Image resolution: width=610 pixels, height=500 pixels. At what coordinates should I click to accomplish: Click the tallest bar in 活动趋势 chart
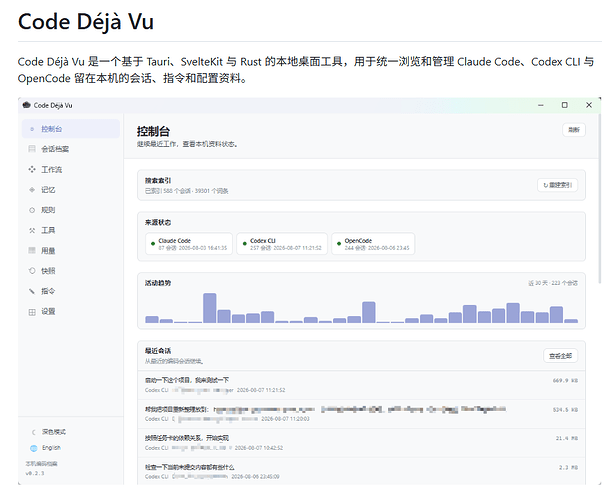point(210,308)
